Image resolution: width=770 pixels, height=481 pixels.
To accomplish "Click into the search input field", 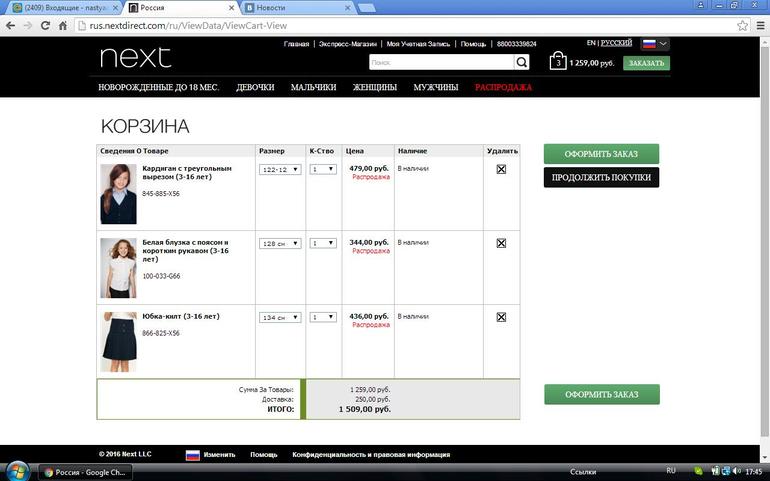I will click(x=440, y=63).
